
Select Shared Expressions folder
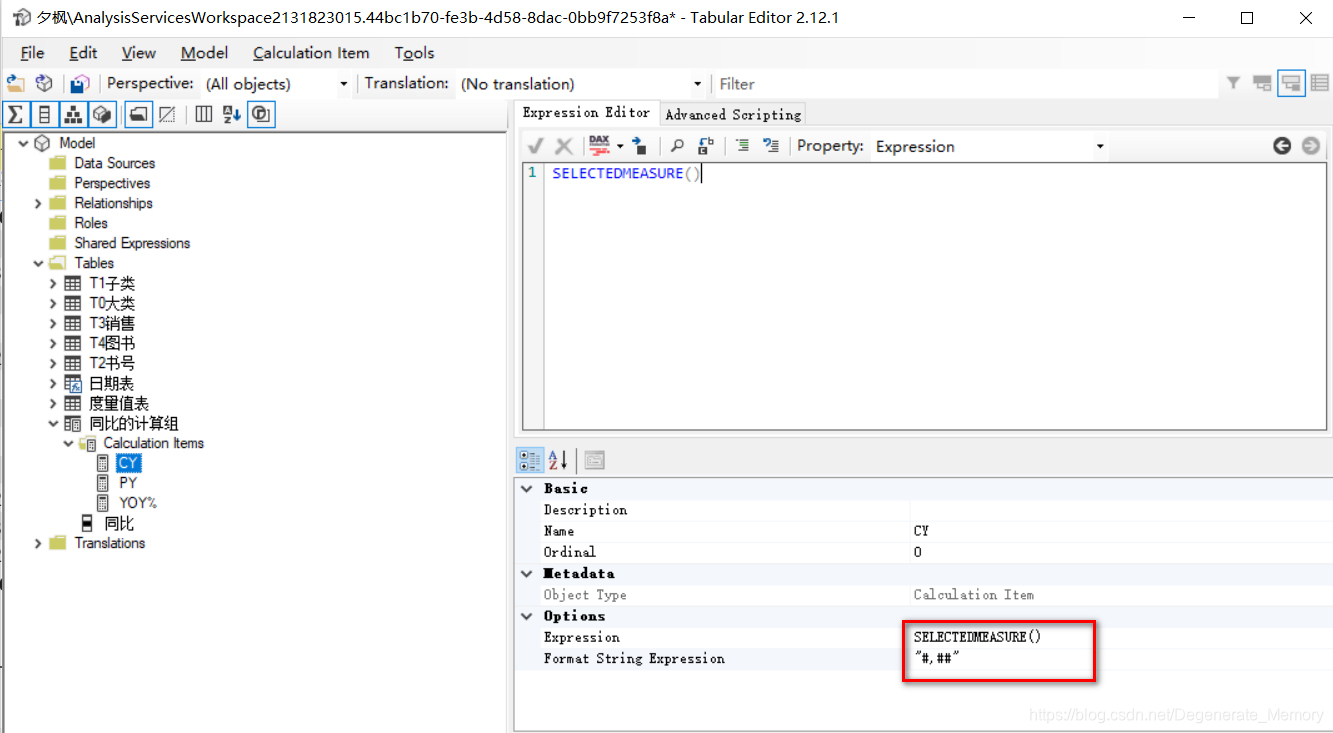pos(132,243)
